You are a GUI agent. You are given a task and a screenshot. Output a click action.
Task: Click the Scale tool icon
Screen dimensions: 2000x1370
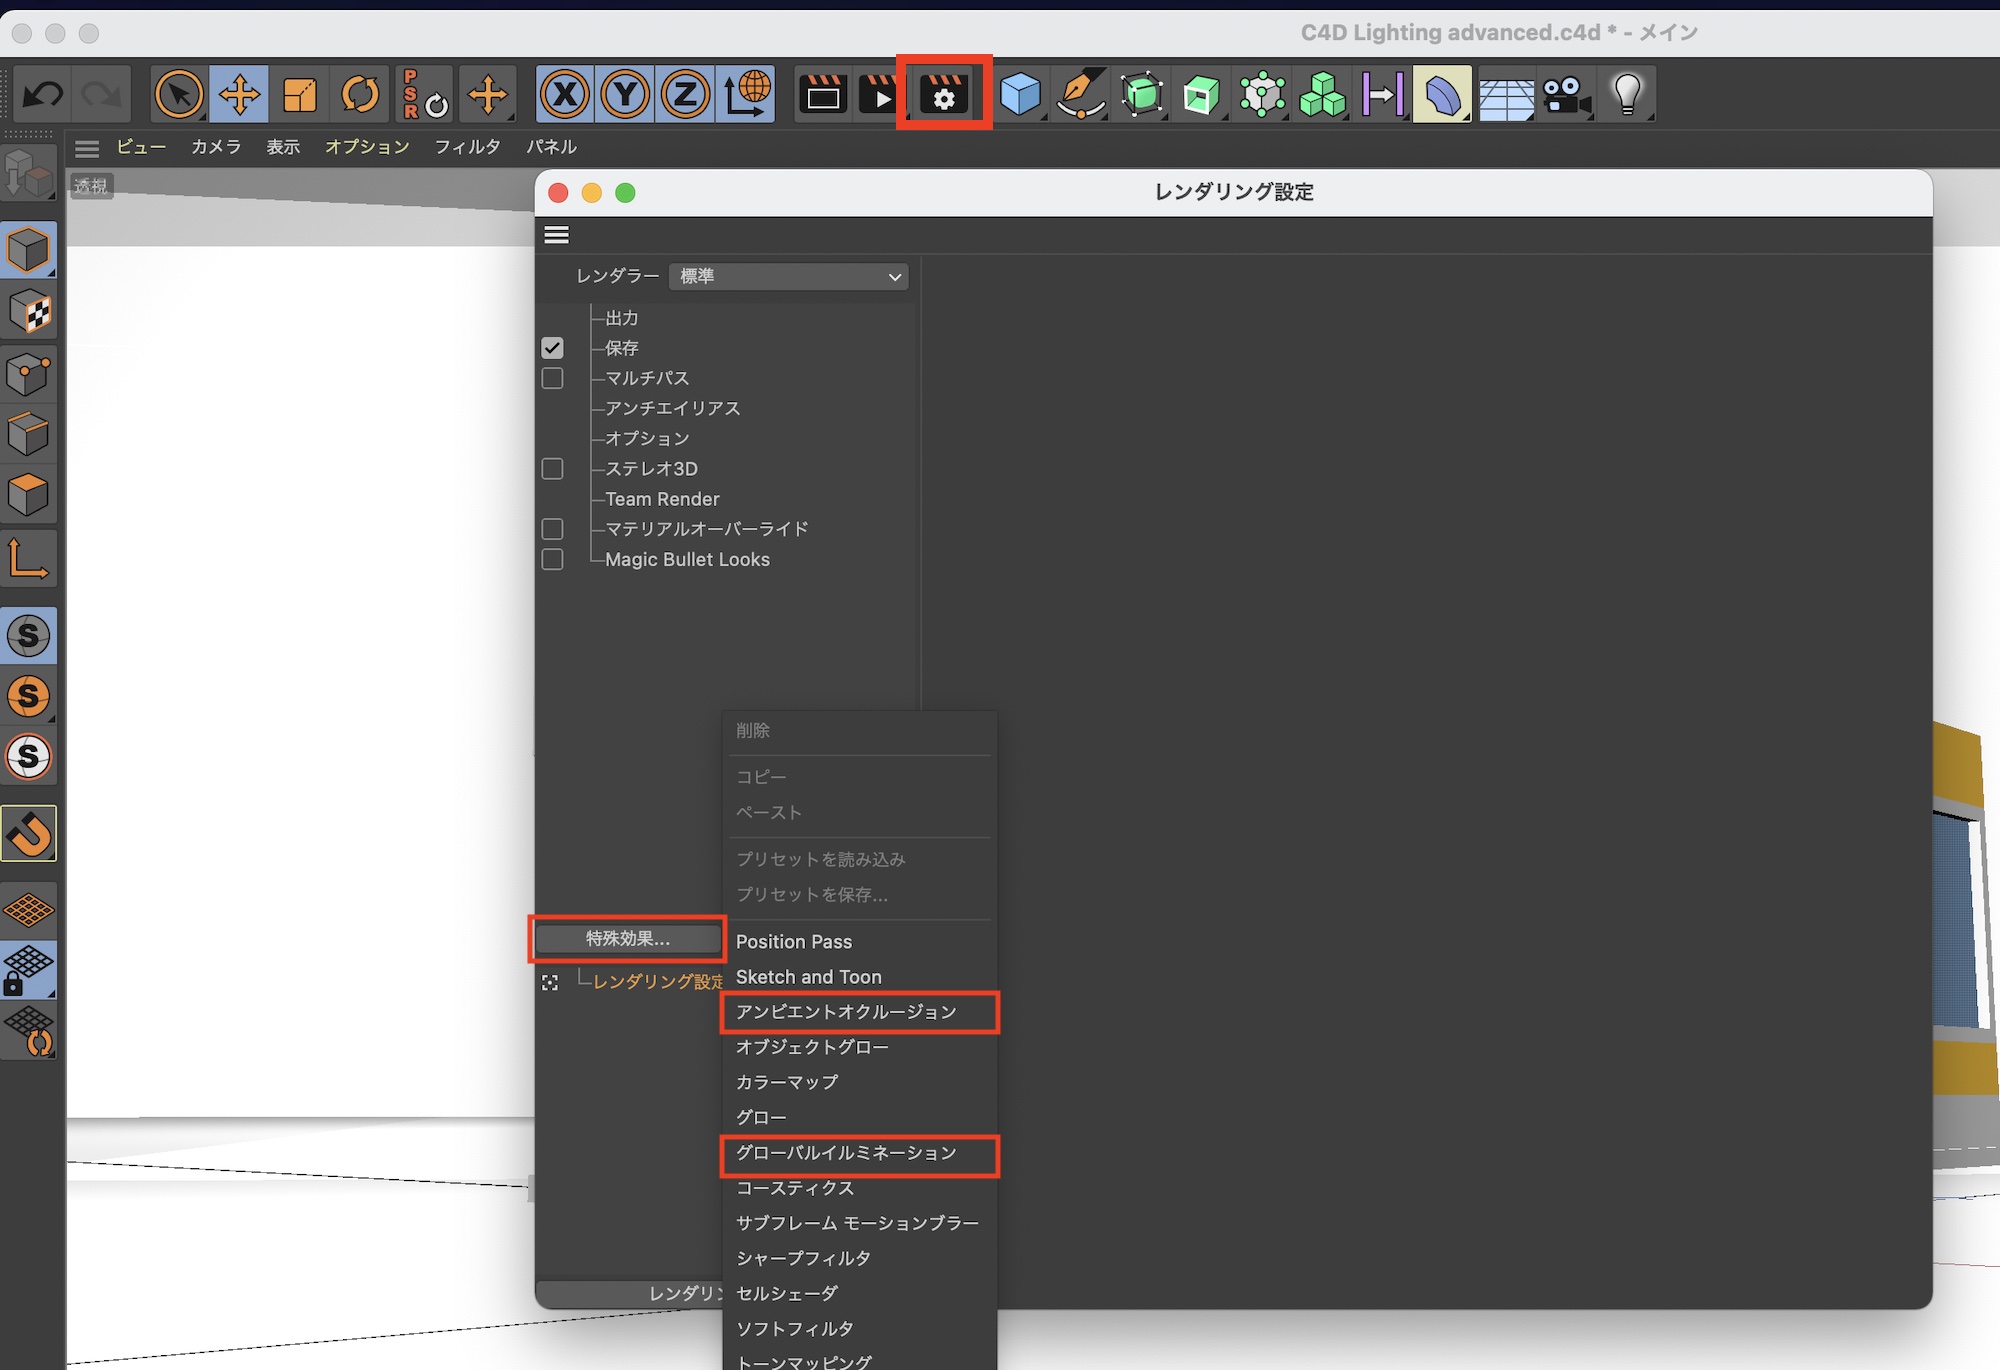300,95
